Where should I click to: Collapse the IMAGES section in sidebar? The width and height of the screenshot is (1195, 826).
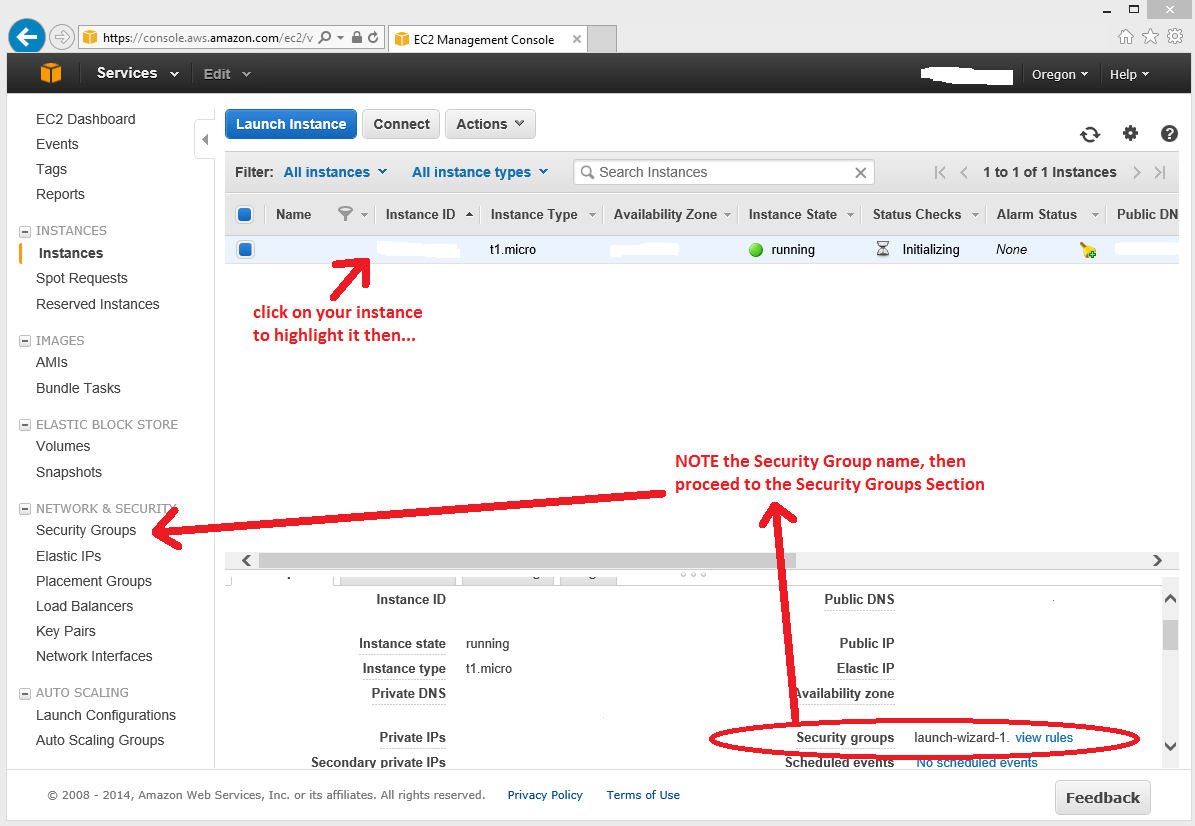(x=24, y=341)
